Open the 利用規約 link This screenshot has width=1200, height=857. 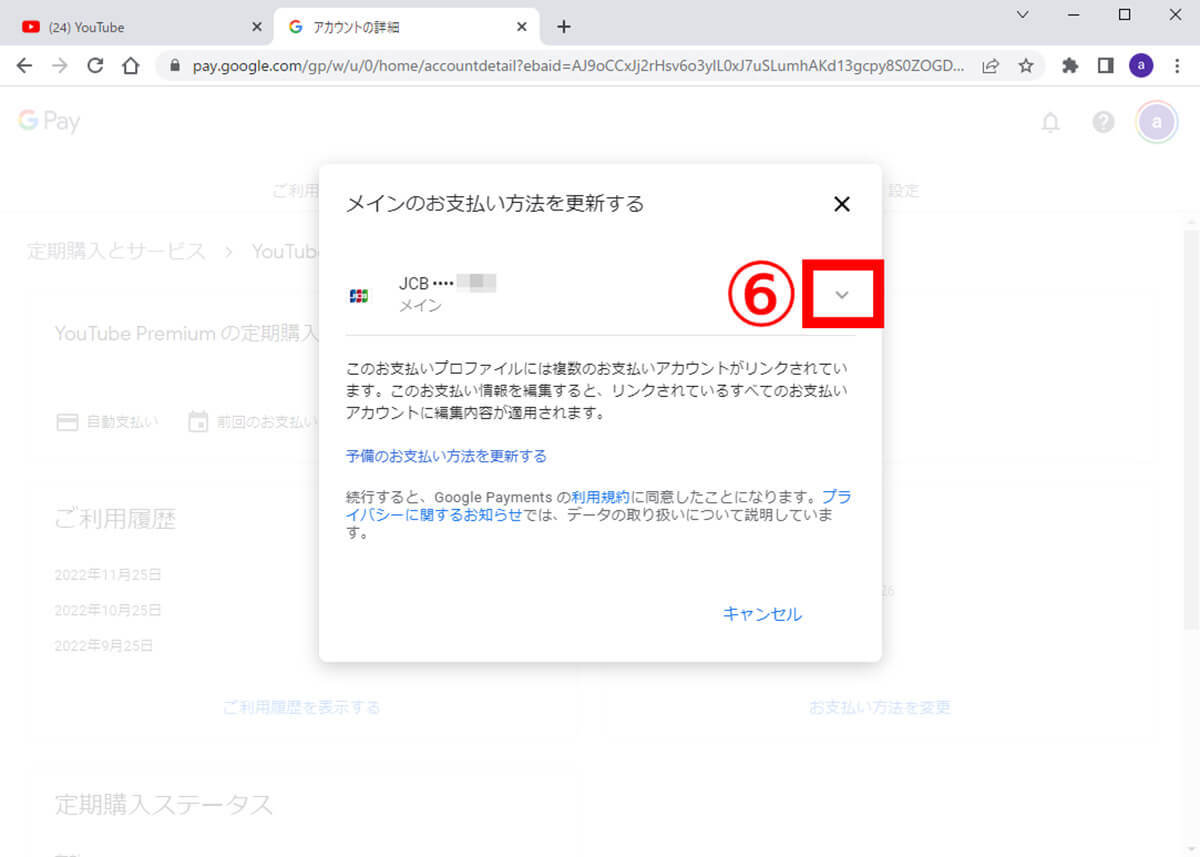coord(600,496)
